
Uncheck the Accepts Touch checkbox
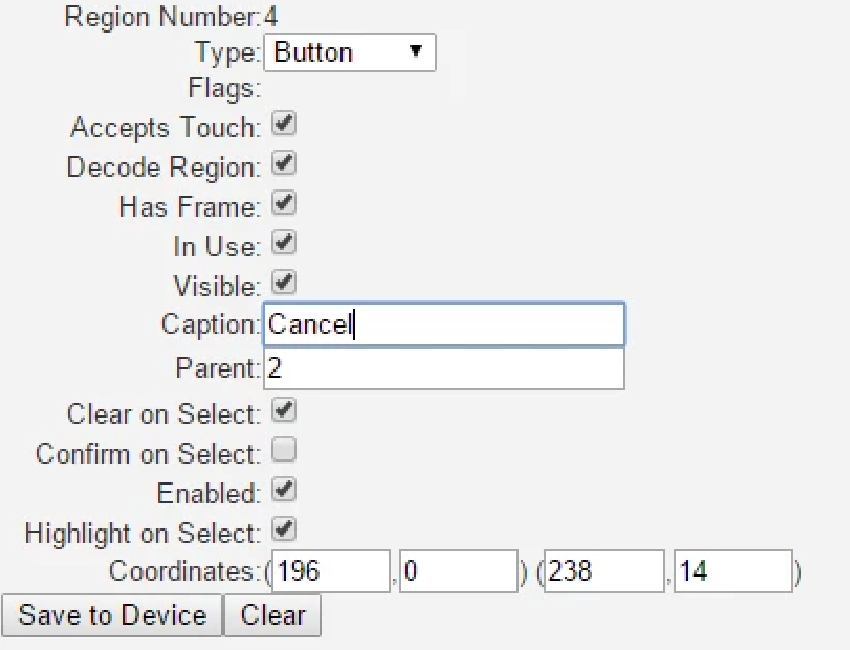pyautogui.click(x=284, y=124)
